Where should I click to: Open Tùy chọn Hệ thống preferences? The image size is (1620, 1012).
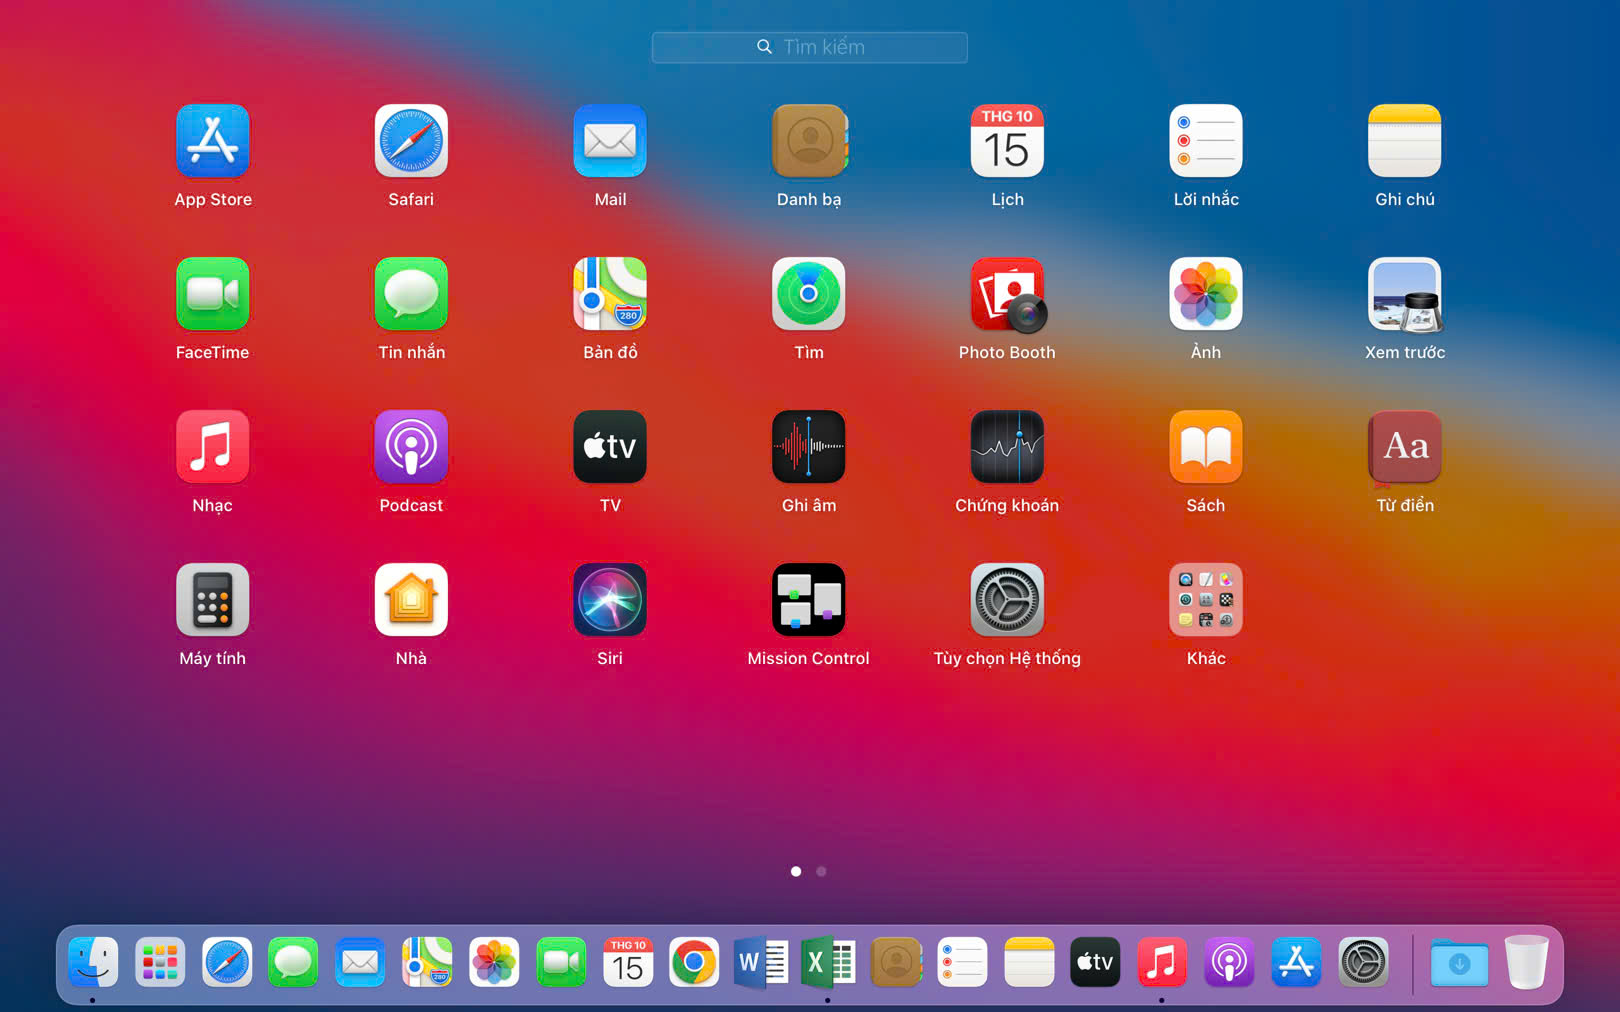[x=1007, y=600]
